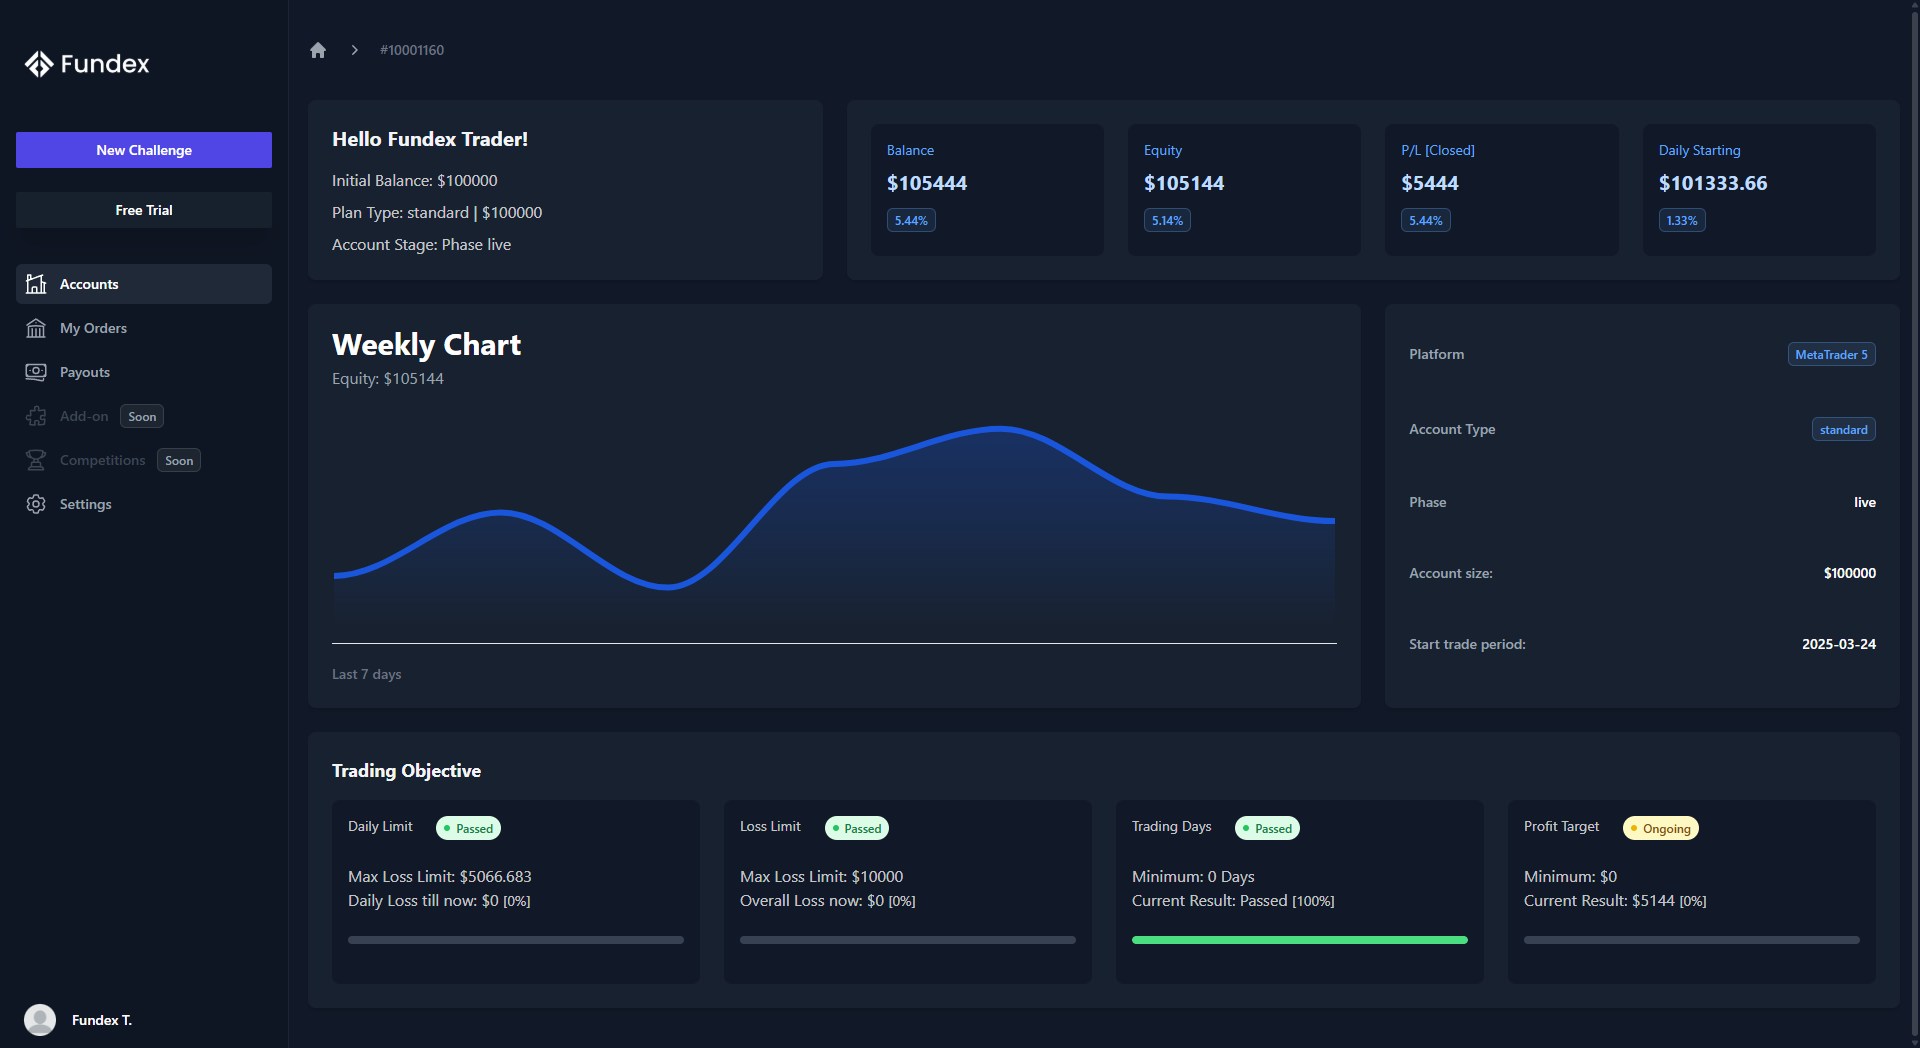The height and width of the screenshot is (1048, 1920).
Task: Click the Fundex logo icon
Action: 40,63
